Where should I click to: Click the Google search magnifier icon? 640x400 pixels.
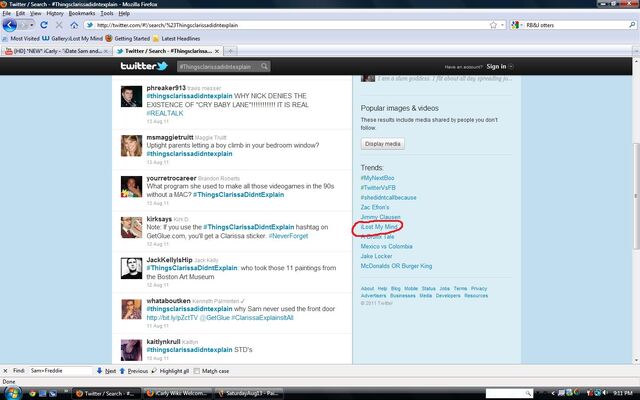632,25
